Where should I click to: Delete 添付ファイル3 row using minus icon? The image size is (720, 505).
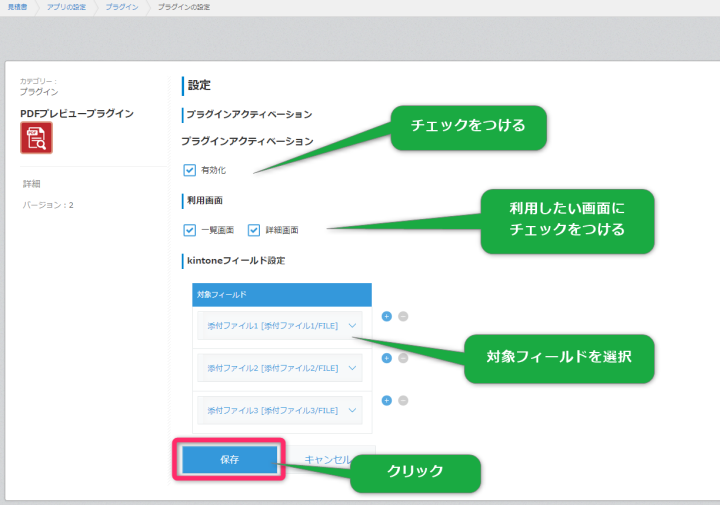click(x=403, y=400)
